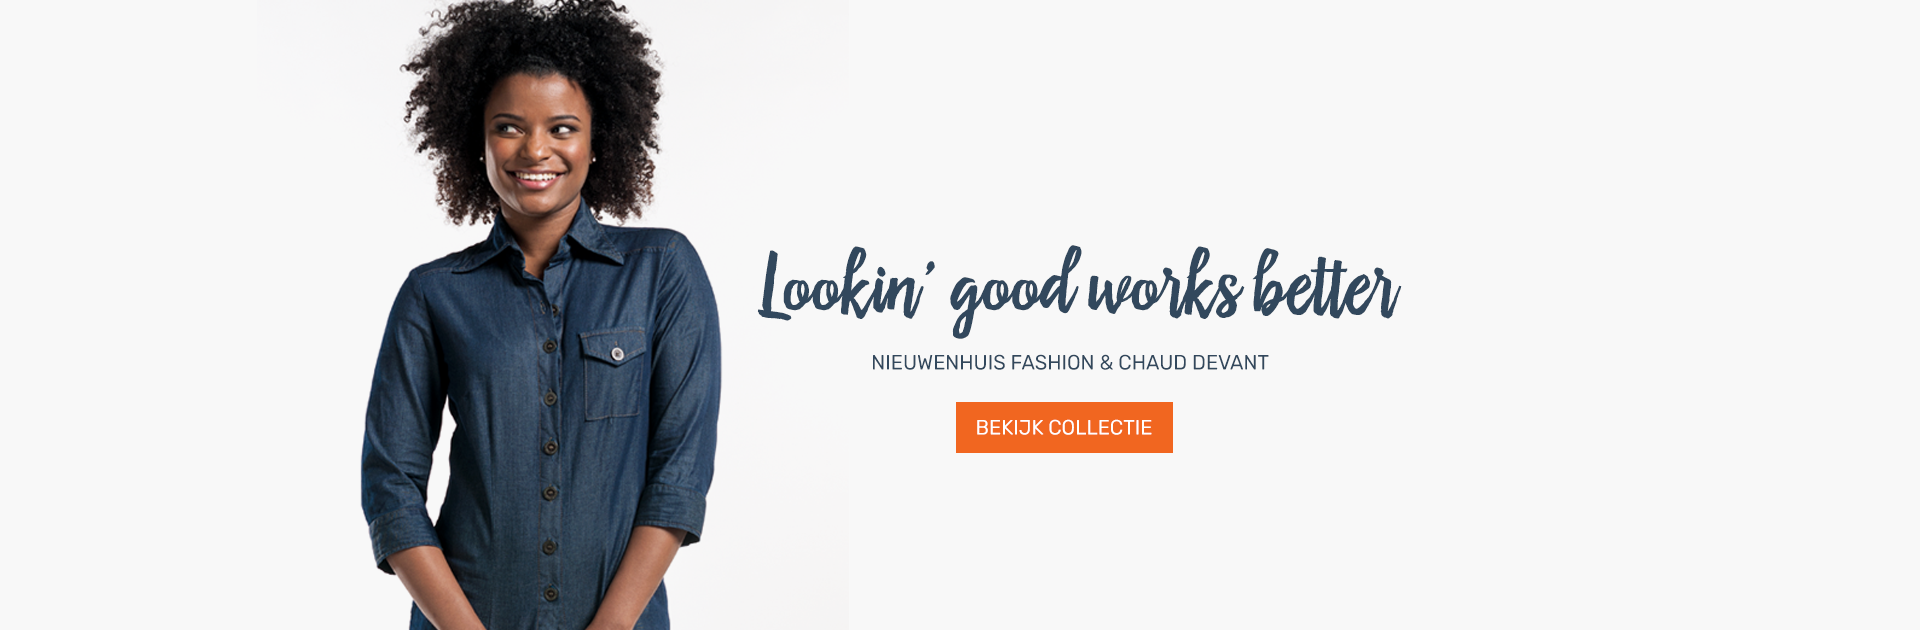
Task: Click the word better in the headline
Action: (x=1327, y=287)
